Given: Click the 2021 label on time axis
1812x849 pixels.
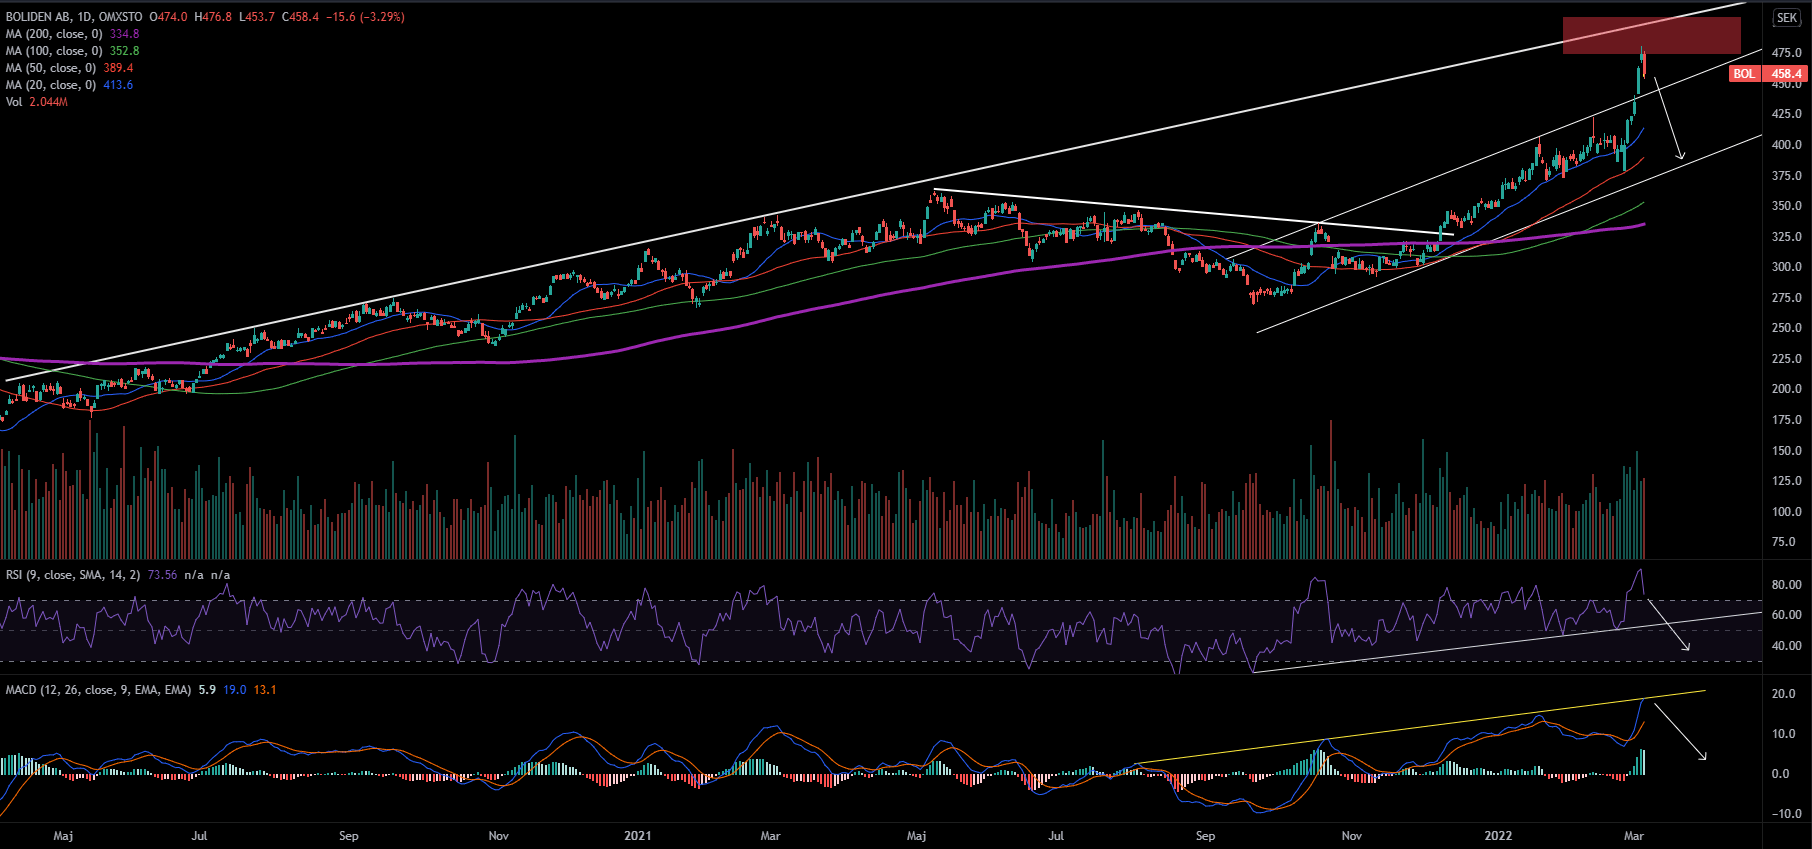Looking at the screenshot, I should [637, 836].
